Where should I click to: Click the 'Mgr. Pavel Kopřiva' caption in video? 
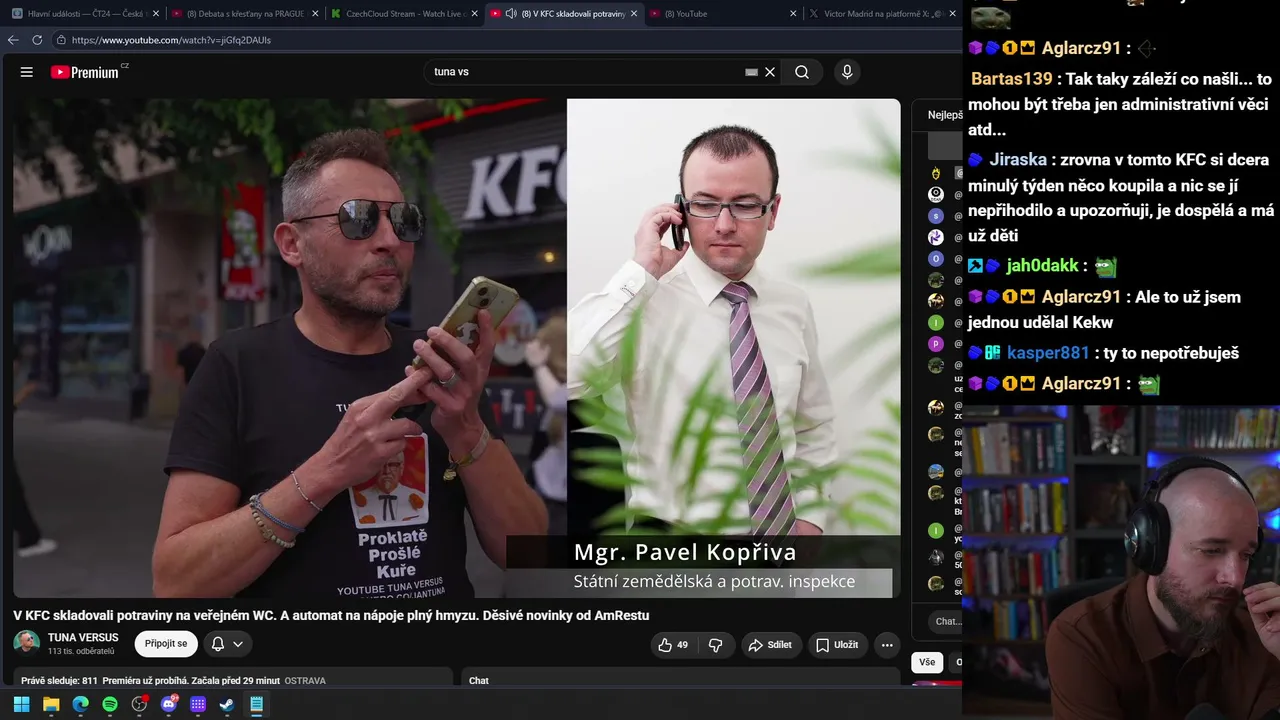(685, 552)
